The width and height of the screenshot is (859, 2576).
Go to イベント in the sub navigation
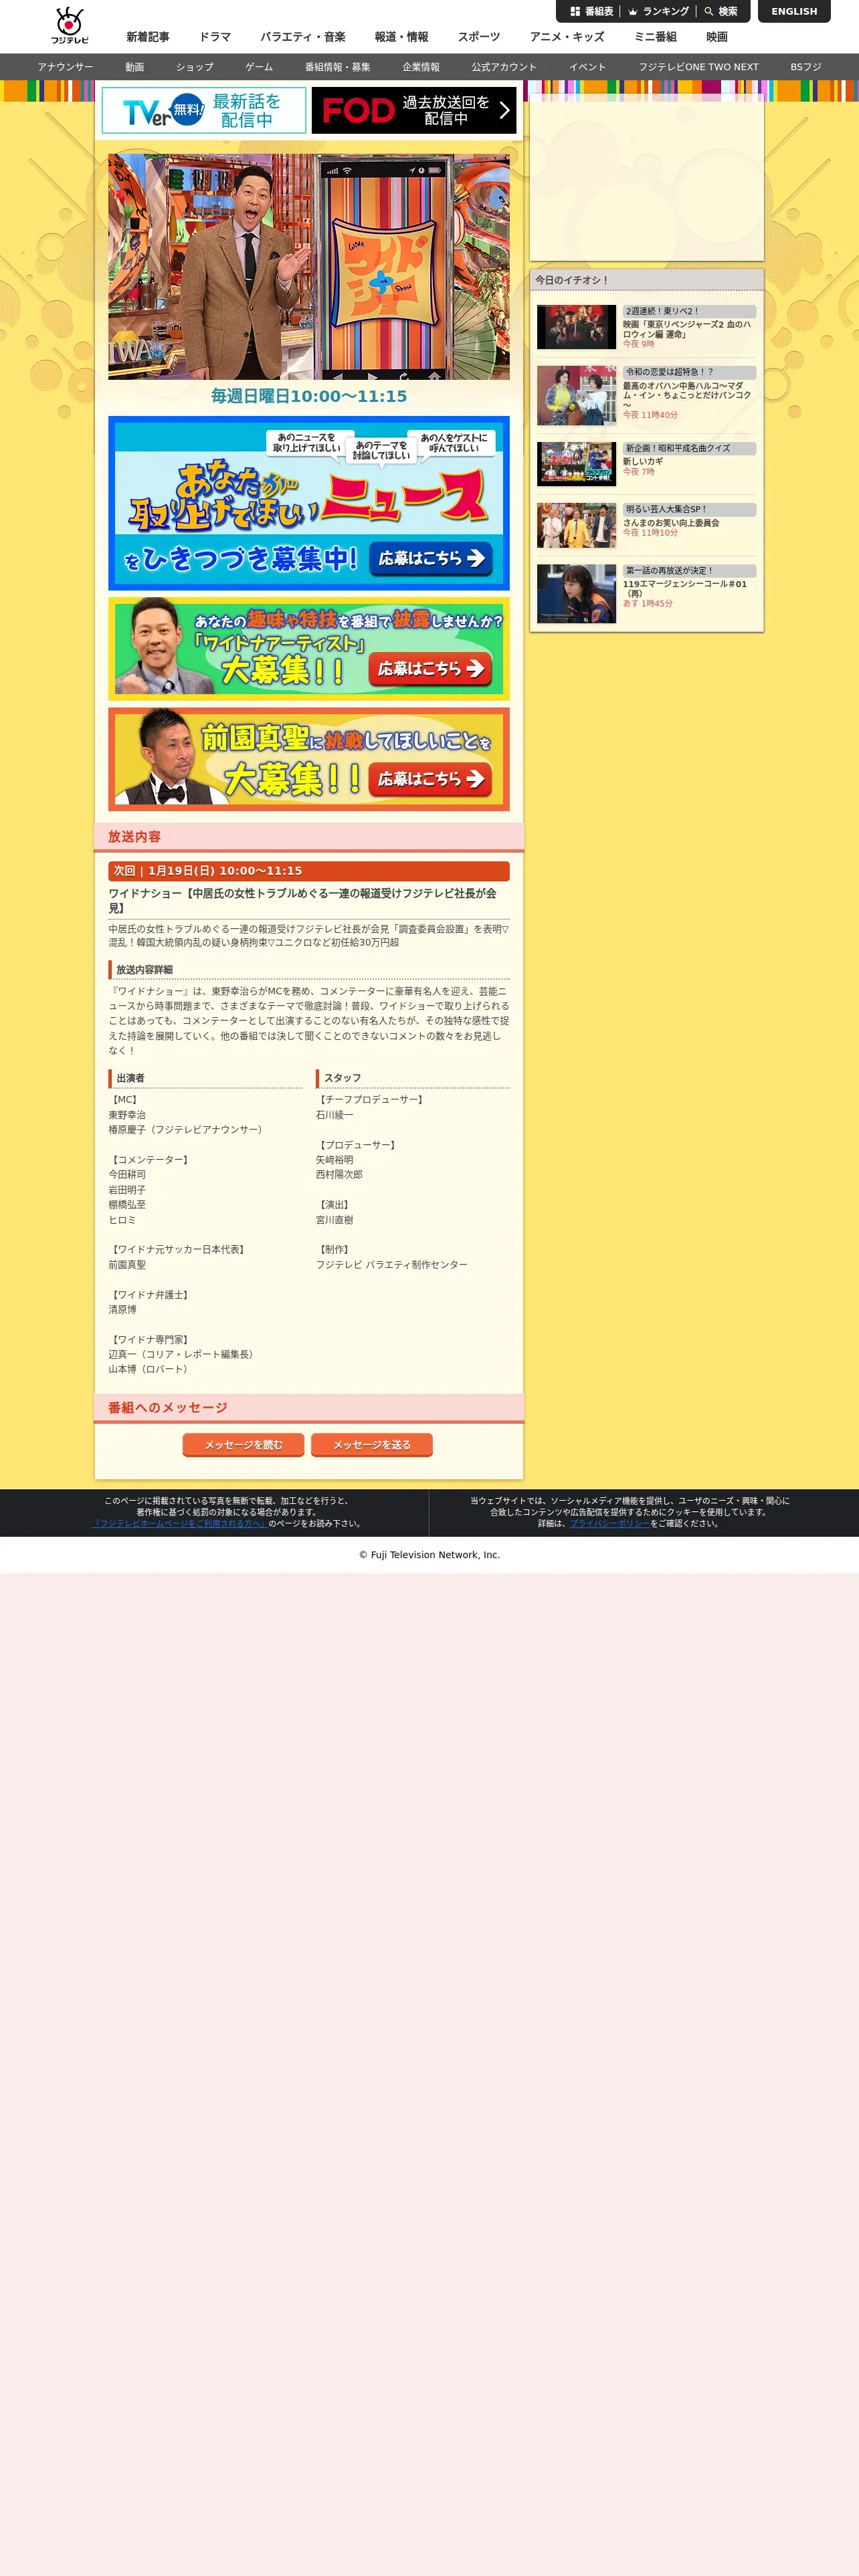click(x=587, y=67)
